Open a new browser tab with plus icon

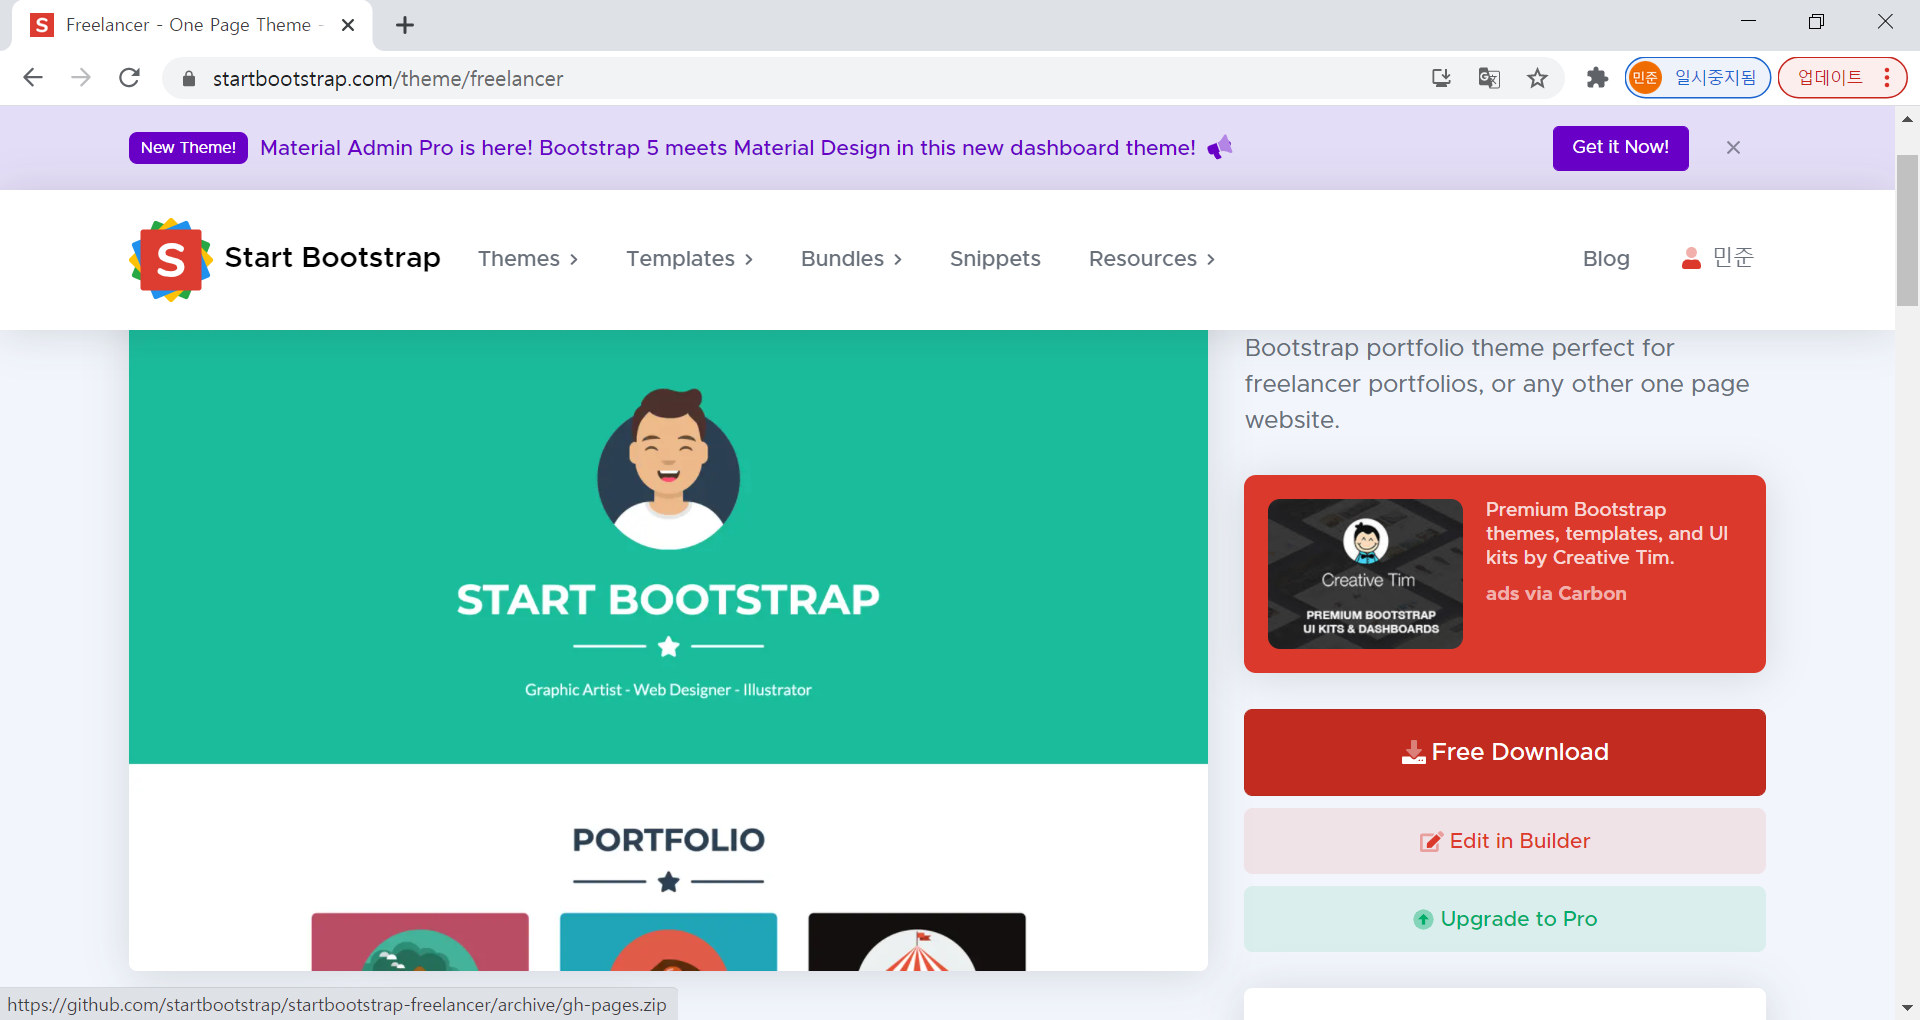click(x=405, y=25)
